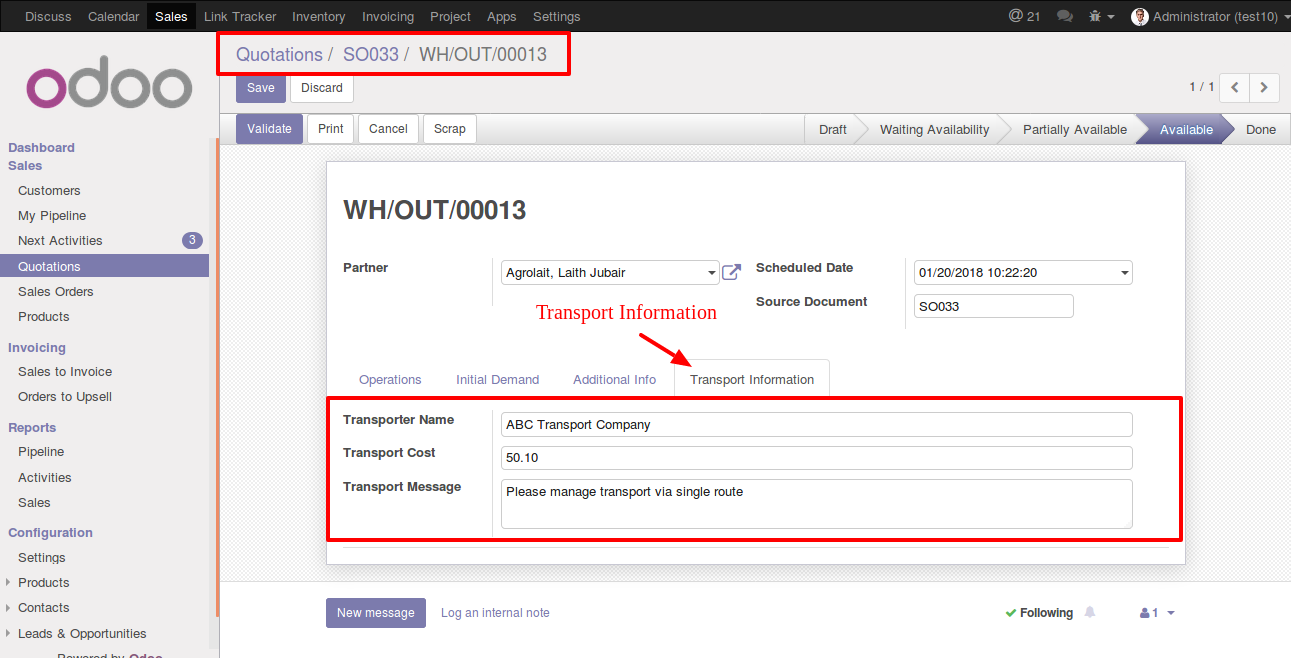The width and height of the screenshot is (1291, 658).
Task: Click the Validate button
Action: coord(269,129)
